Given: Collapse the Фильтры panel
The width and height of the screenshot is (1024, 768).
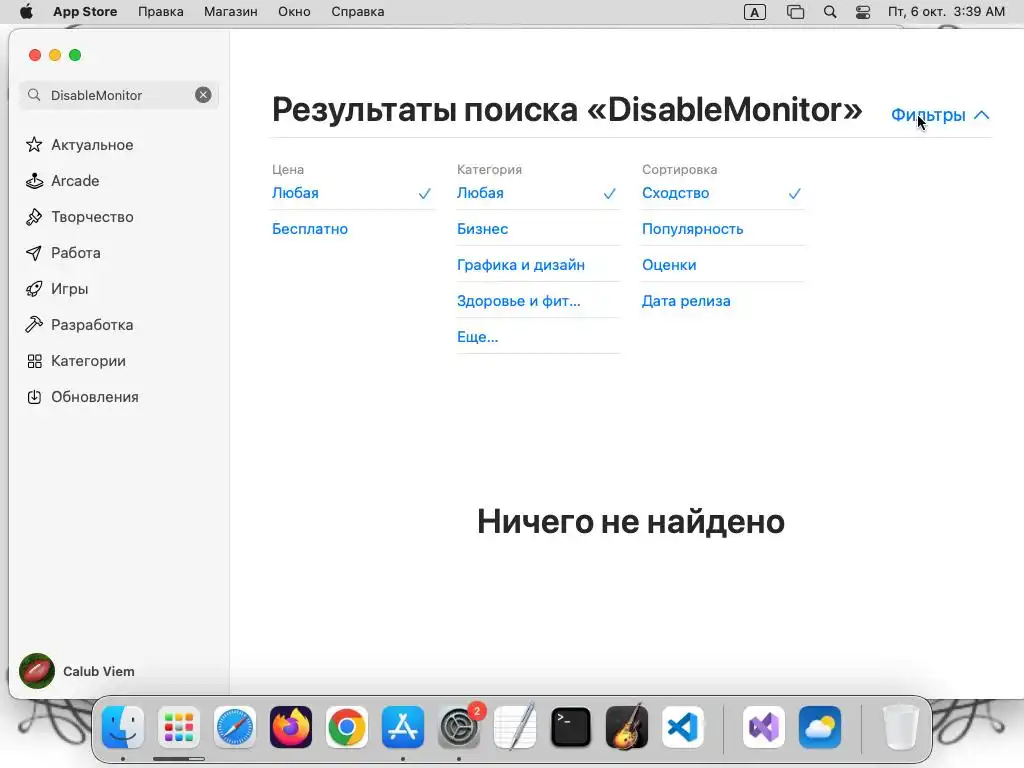Looking at the screenshot, I should 940,115.
